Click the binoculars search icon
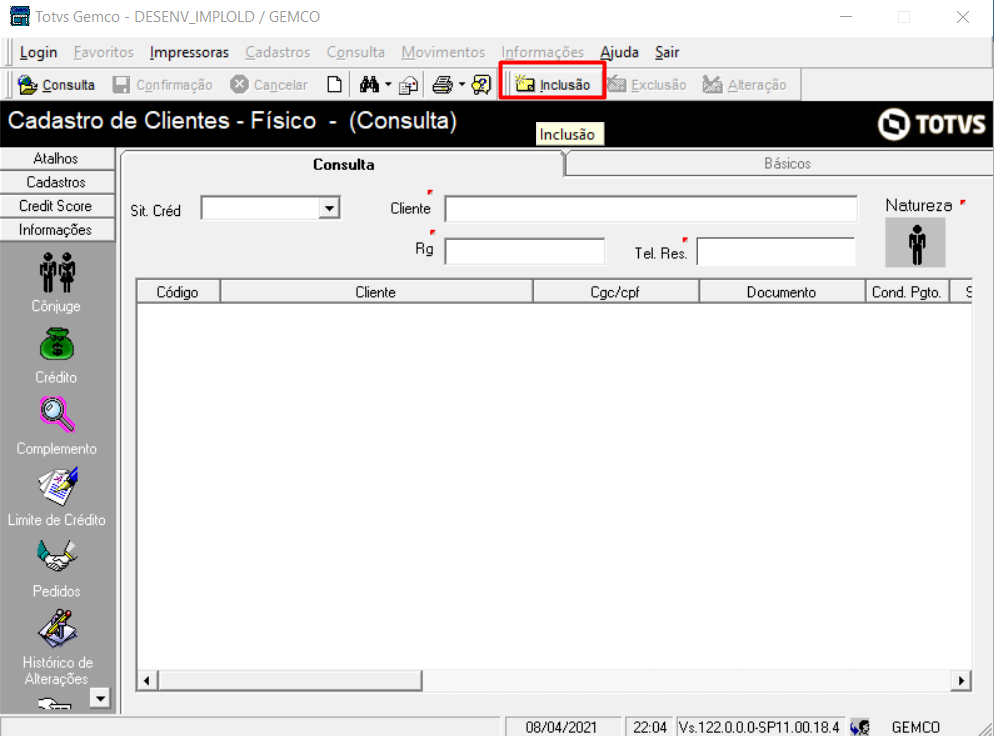The height and width of the screenshot is (736, 994). 369,84
